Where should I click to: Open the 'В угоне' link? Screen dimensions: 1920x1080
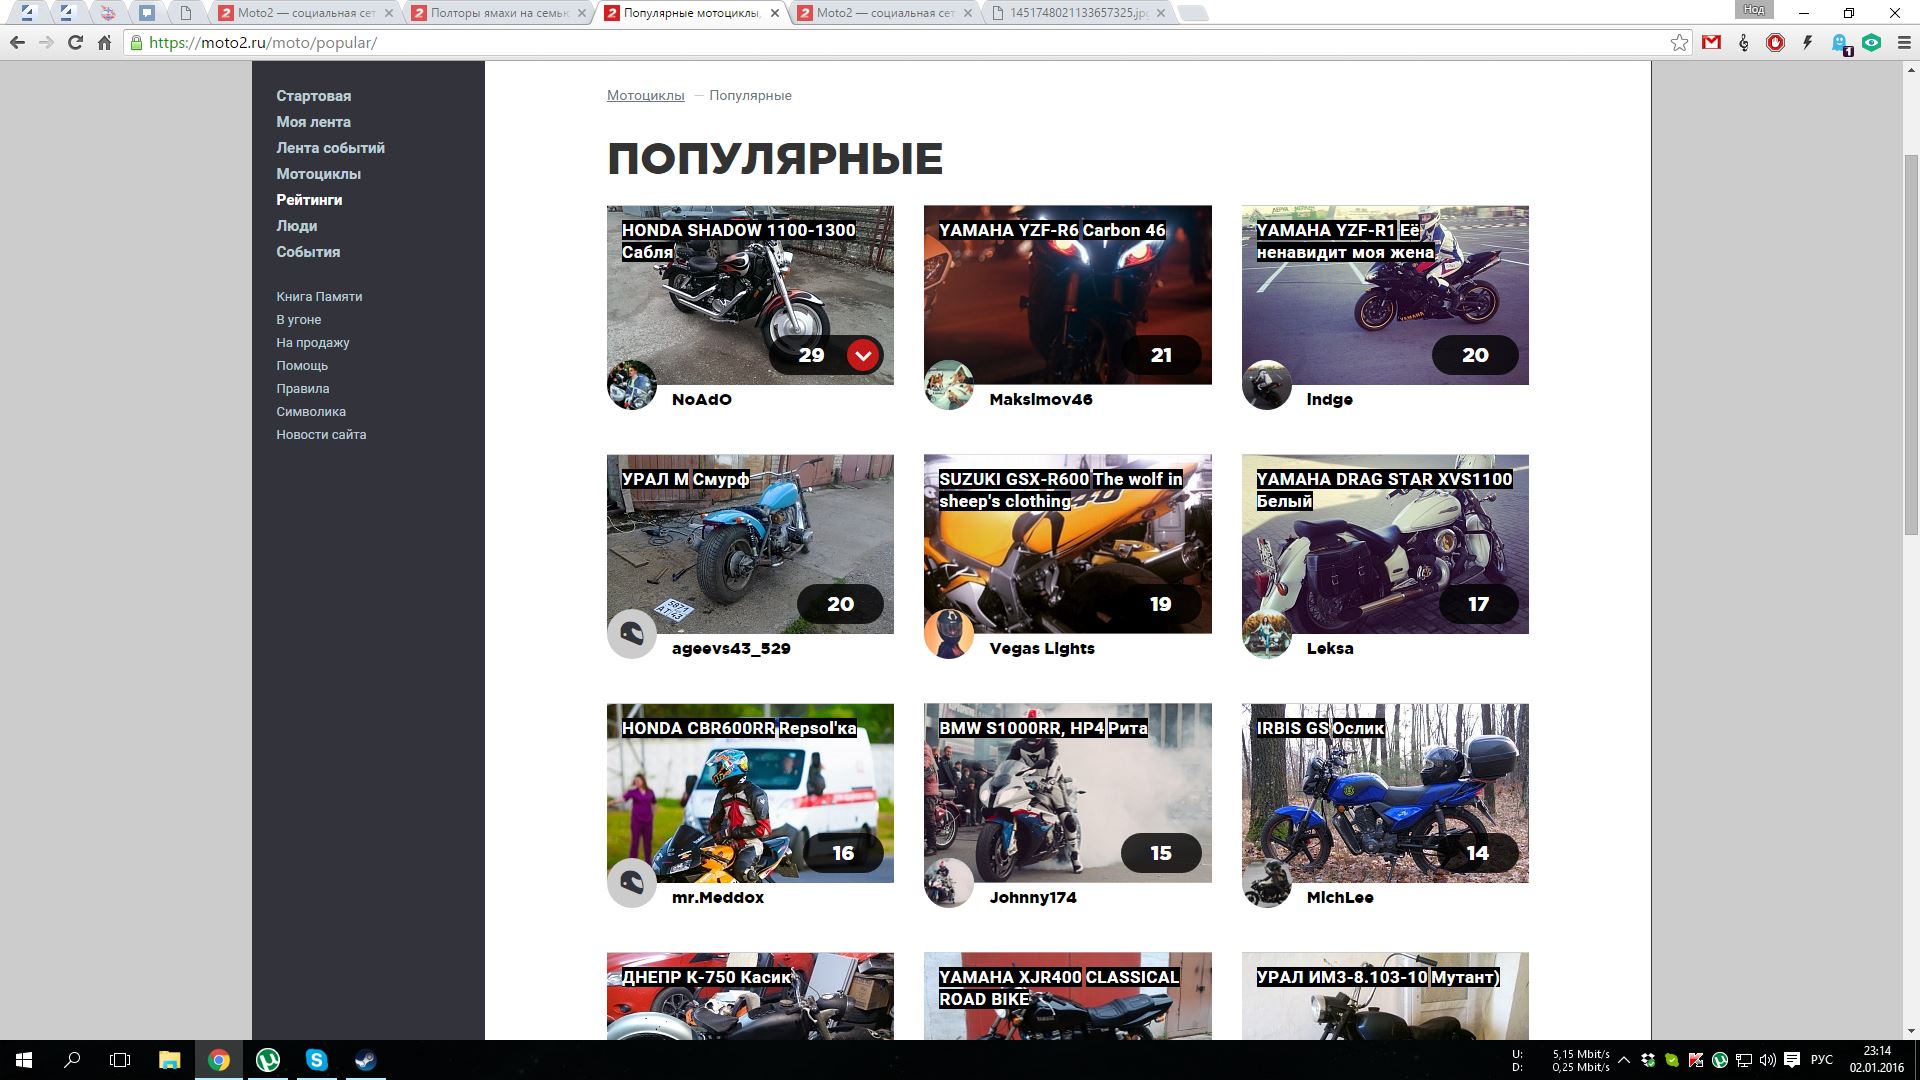(299, 320)
